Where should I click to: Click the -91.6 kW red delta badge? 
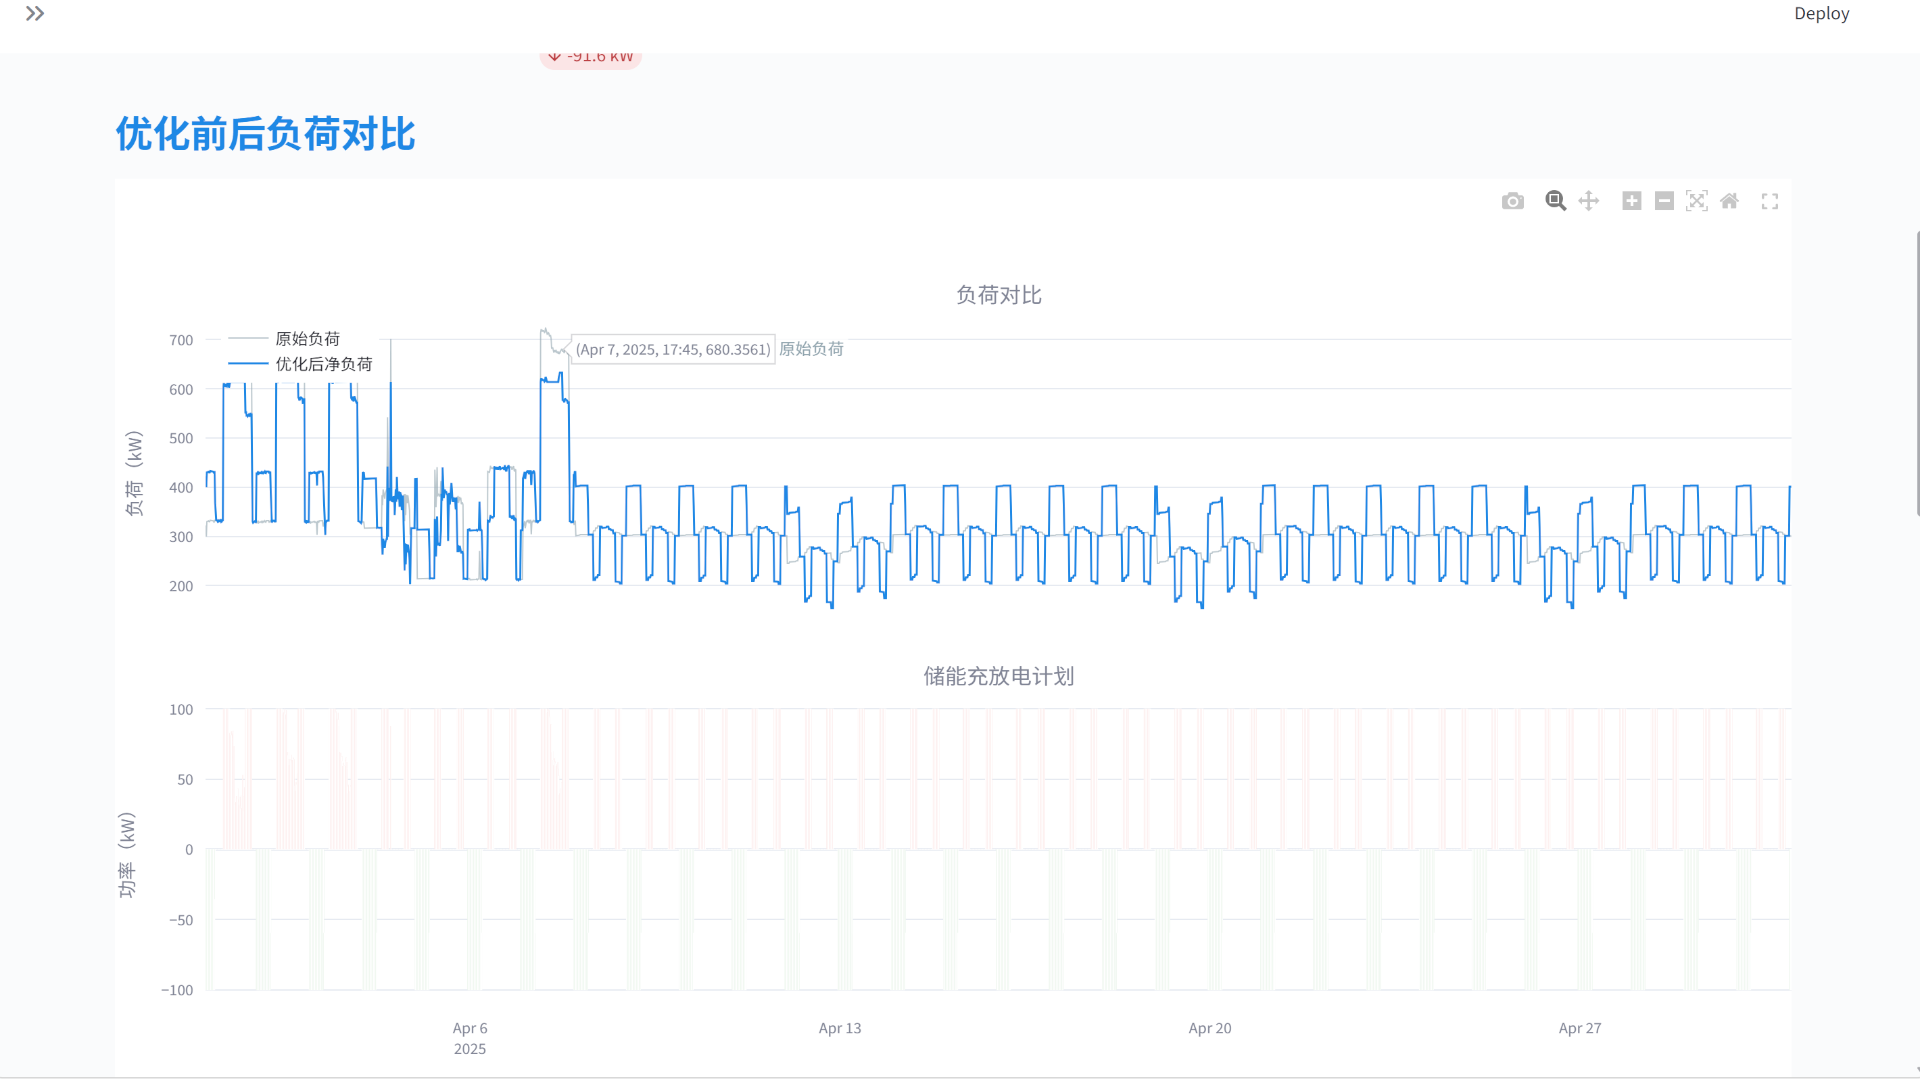click(591, 58)
